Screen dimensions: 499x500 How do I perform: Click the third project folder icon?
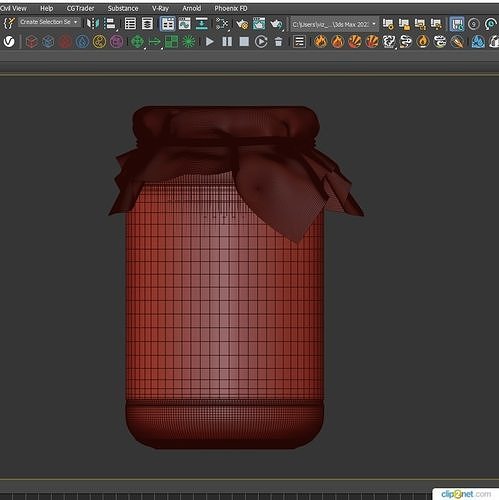pos(420,24)
